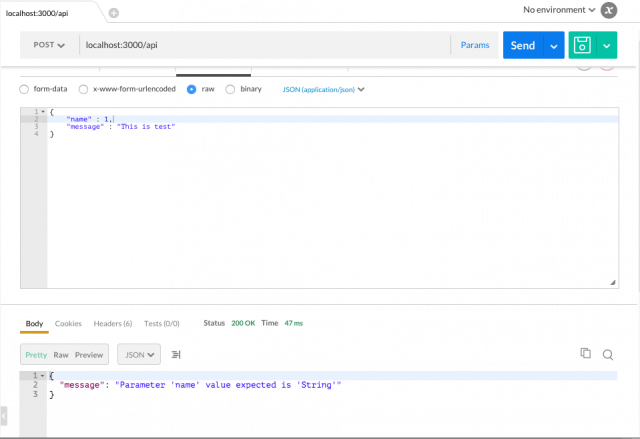Open the Tests (0/0) response tab
This screenshot has width=640, height=439.
tap(162, 324)
